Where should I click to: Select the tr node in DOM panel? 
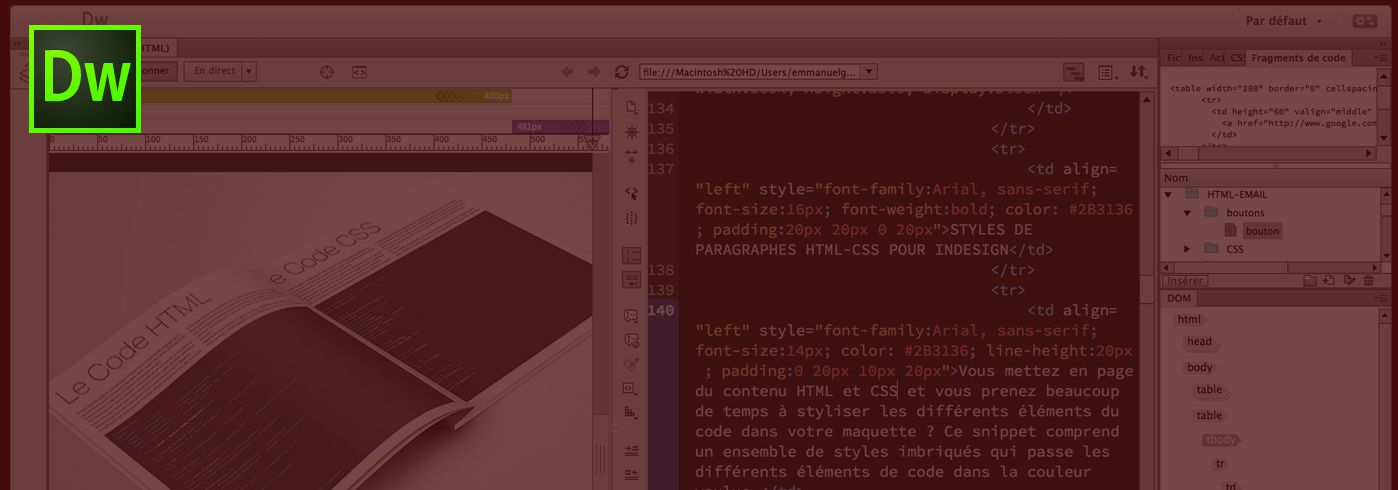(1220, 464)
